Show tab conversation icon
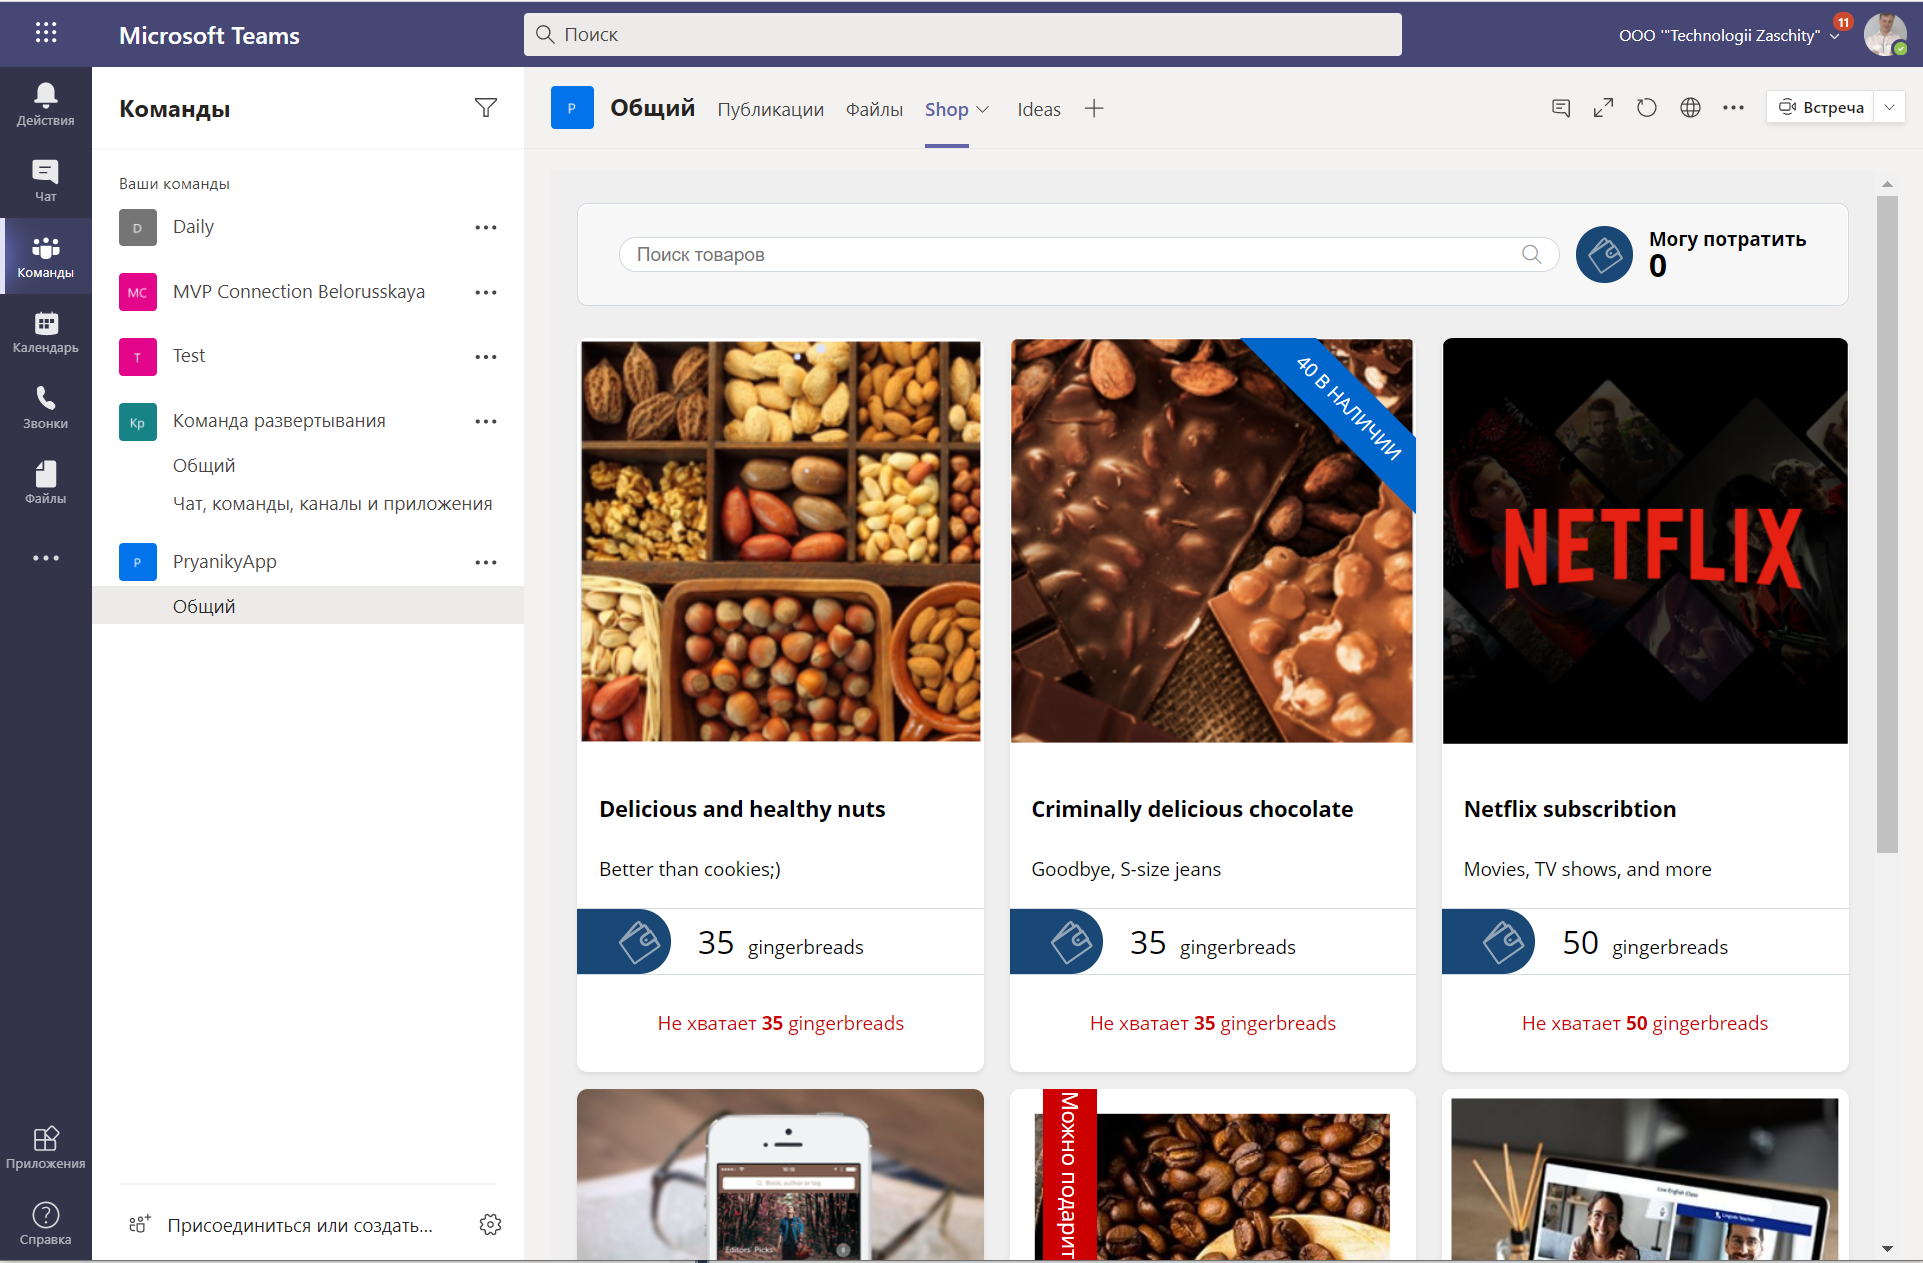 click(1561, 108)
